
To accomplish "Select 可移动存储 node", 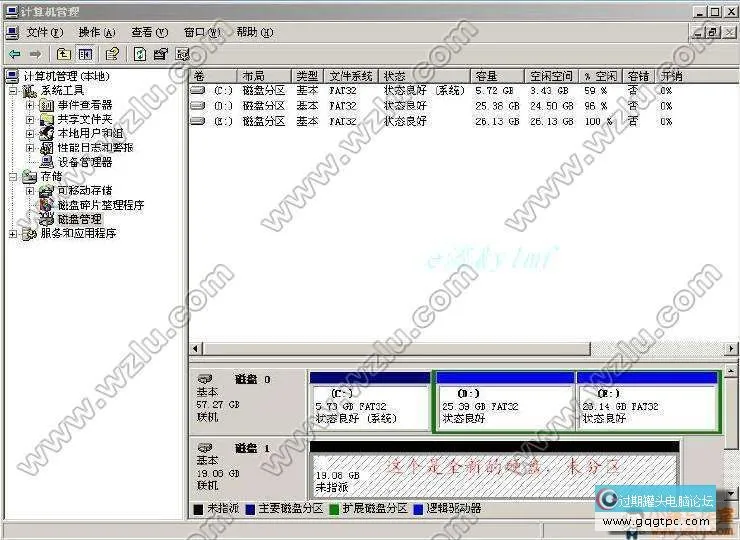I will tap(85, 191).
